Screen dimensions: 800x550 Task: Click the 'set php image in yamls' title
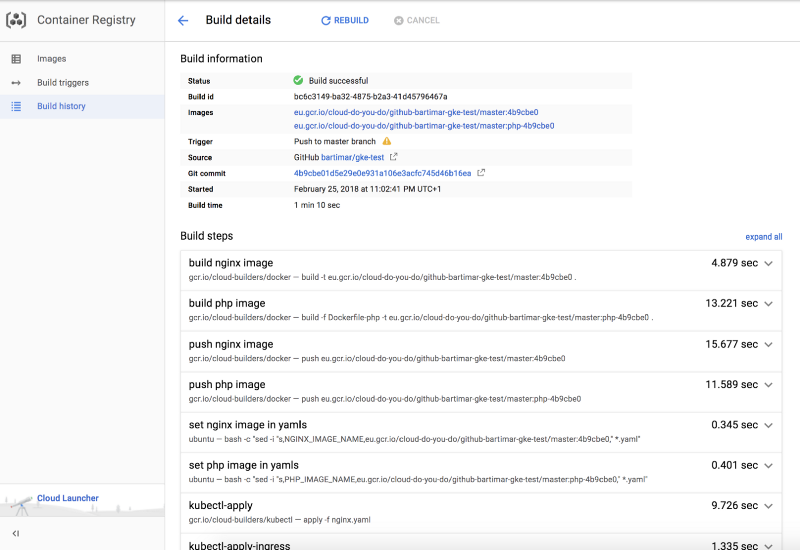point(243,465)
